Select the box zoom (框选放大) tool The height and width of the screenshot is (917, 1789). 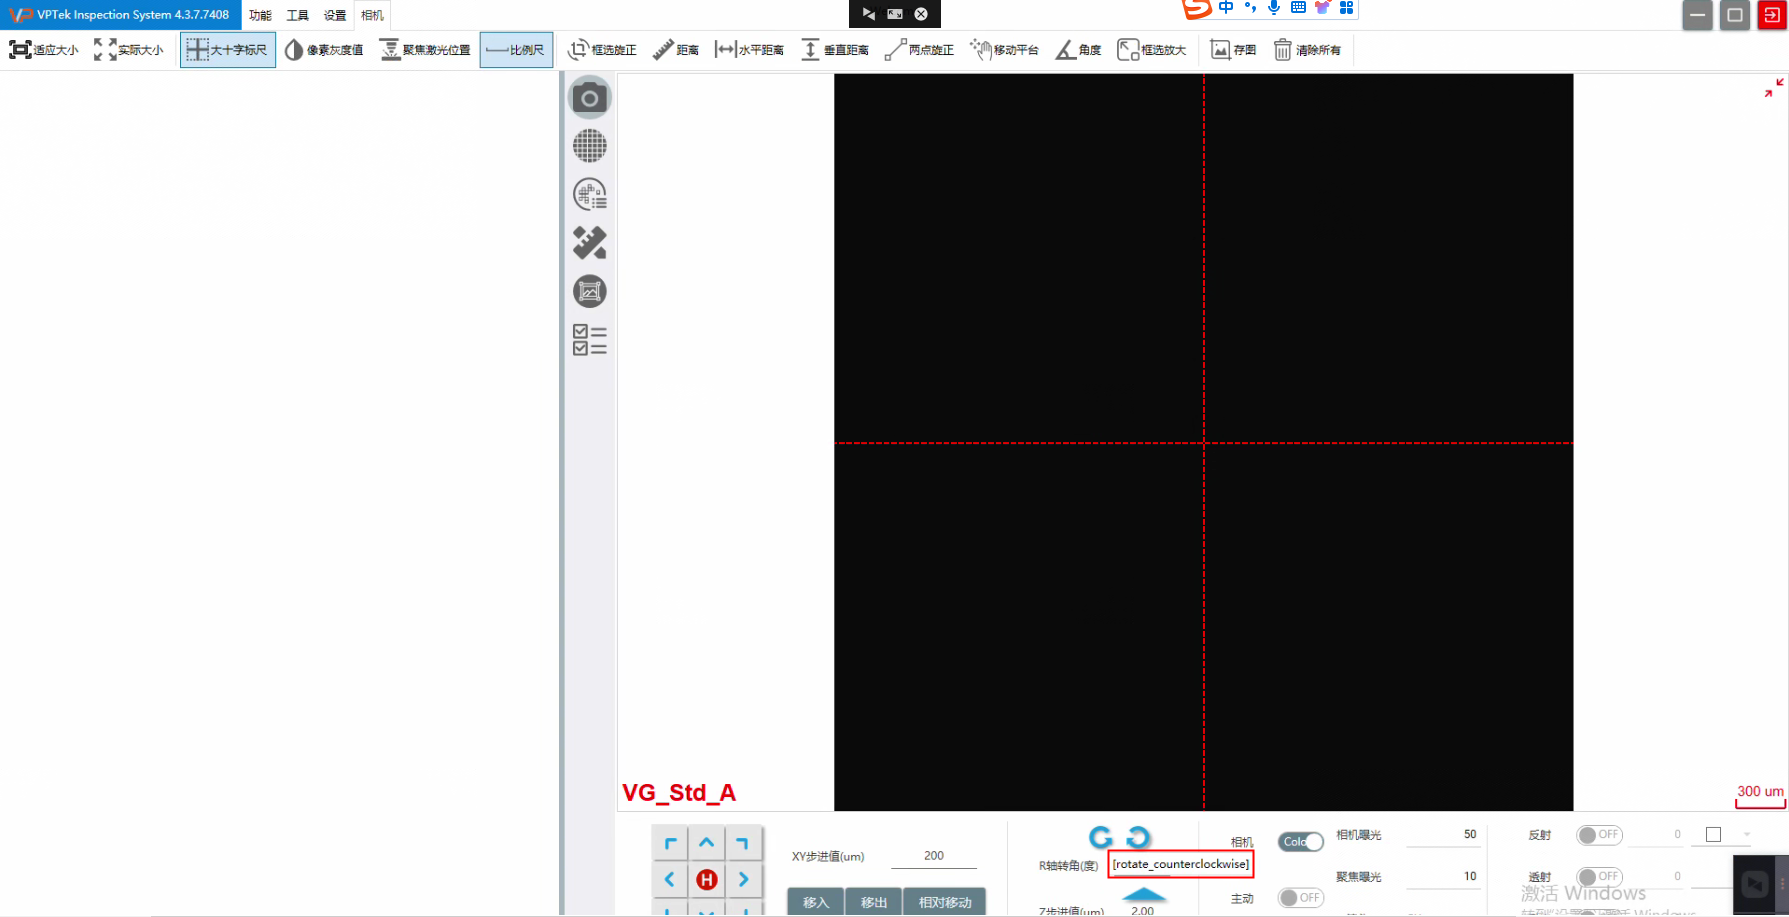point(1152,50)
